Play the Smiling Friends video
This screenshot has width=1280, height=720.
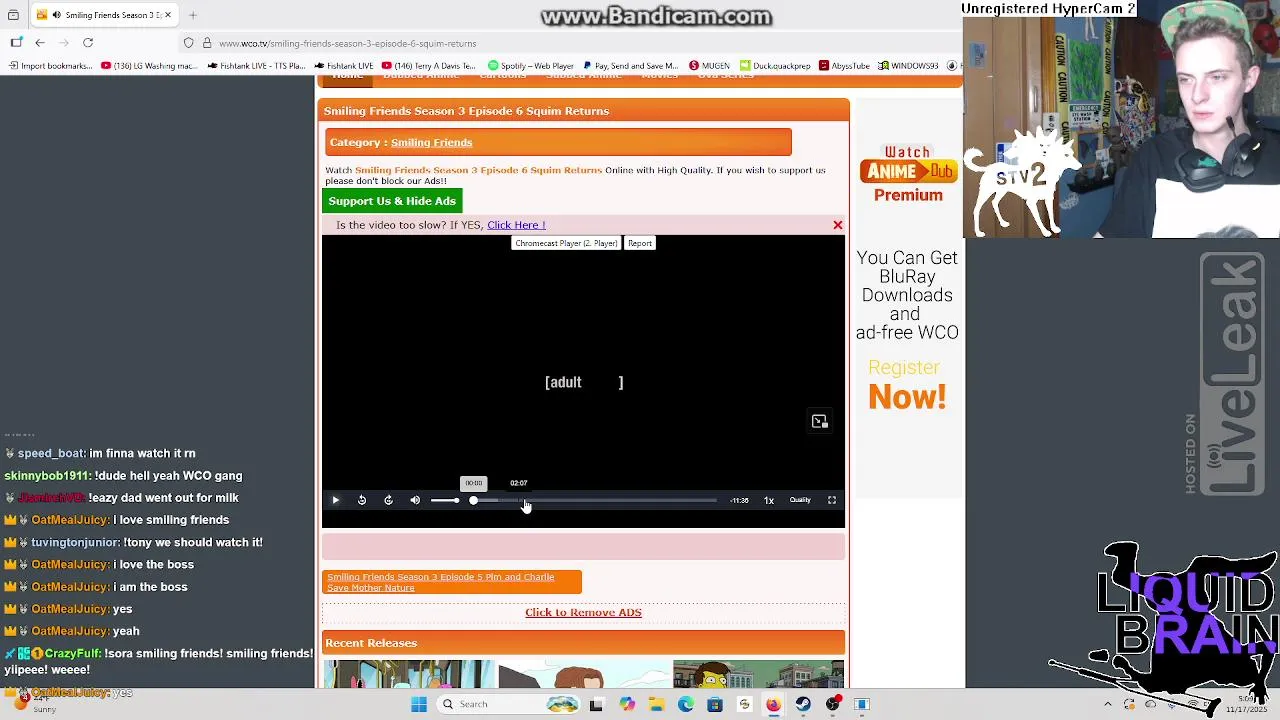pos(335,500)
